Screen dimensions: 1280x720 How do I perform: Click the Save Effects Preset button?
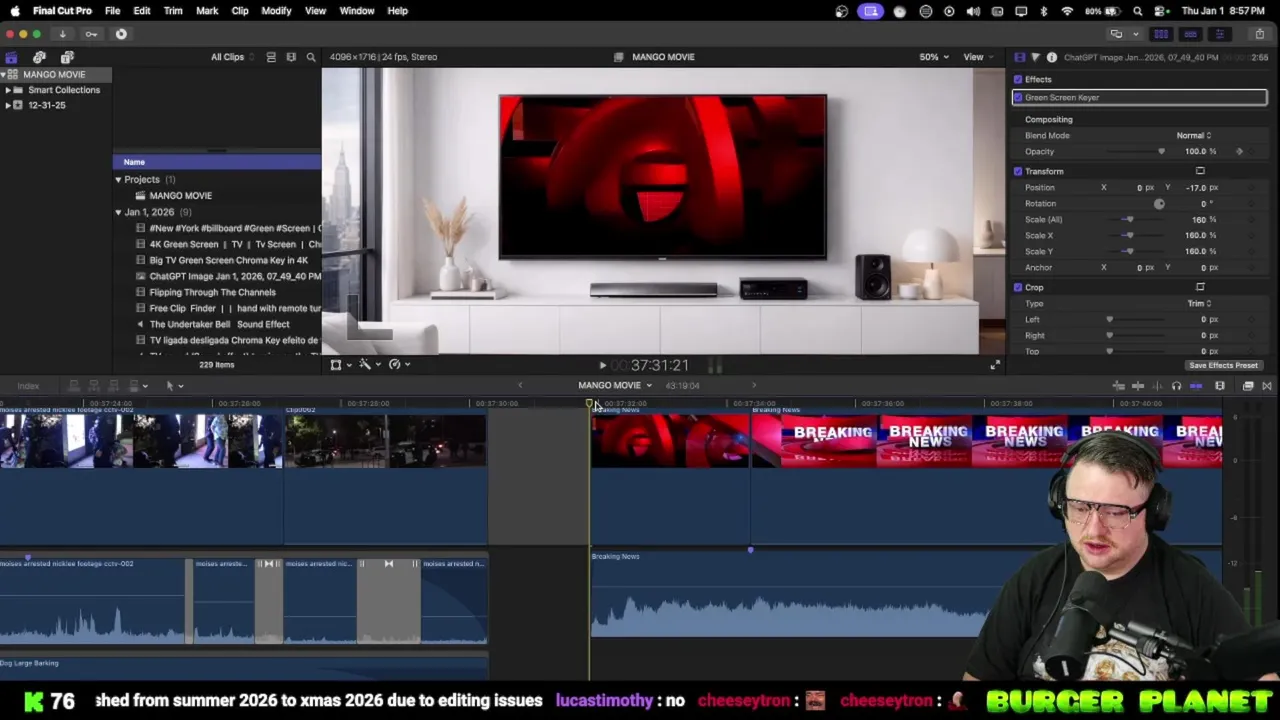click(x=1223, y=365)
